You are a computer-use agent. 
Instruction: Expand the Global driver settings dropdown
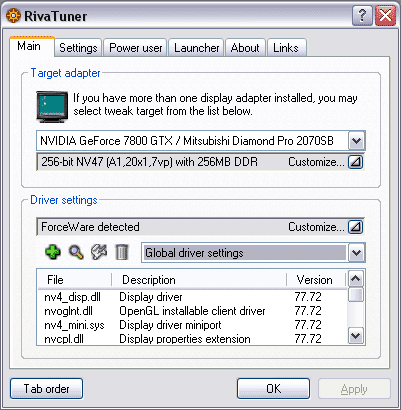coord(356,253)
